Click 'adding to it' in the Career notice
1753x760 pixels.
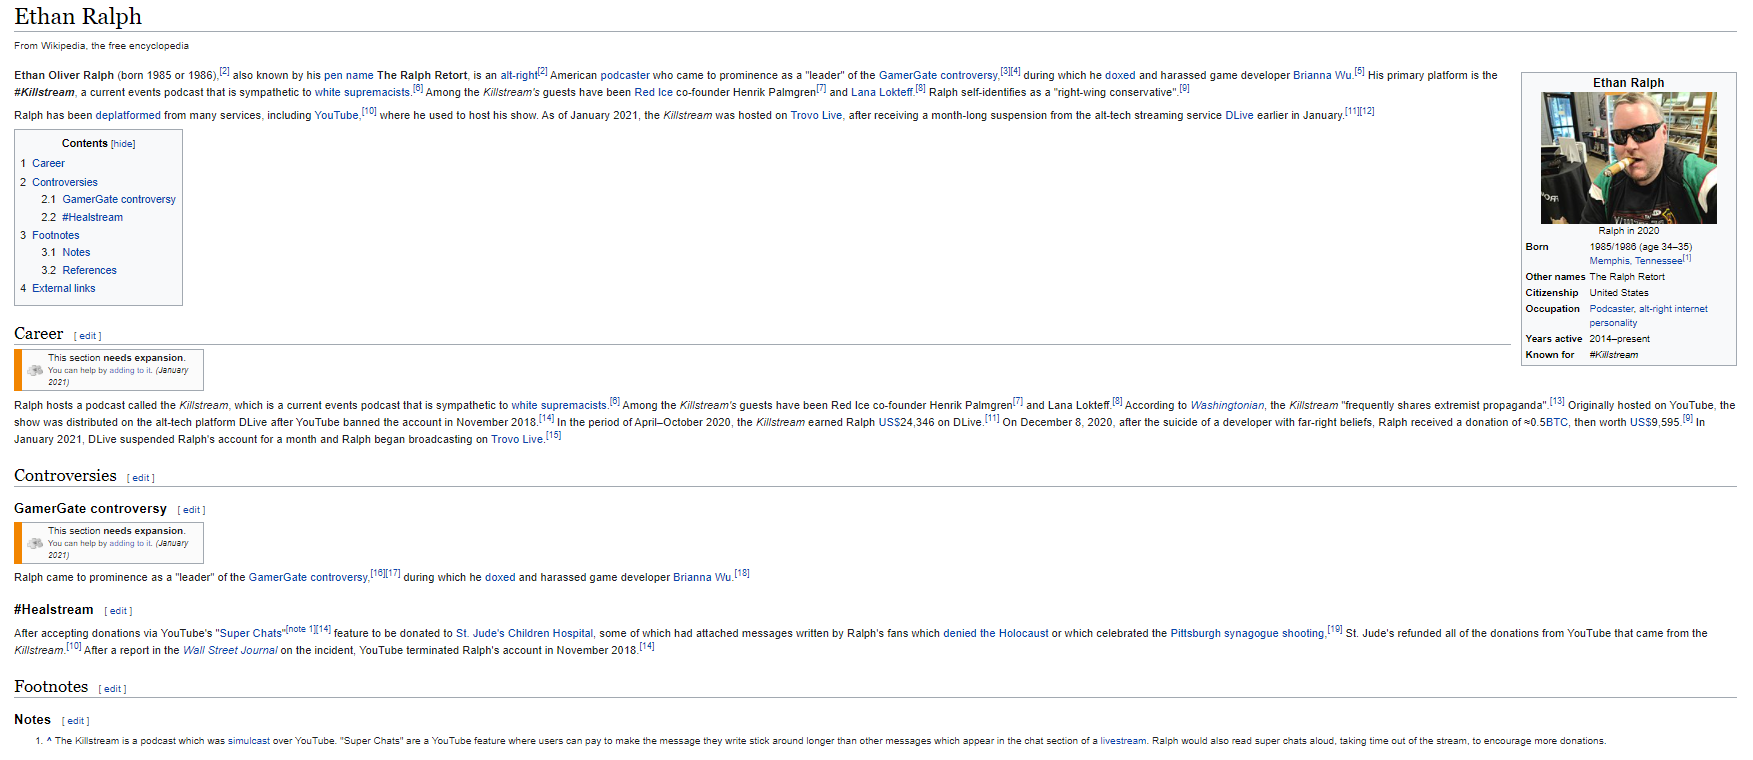[130, 370]
